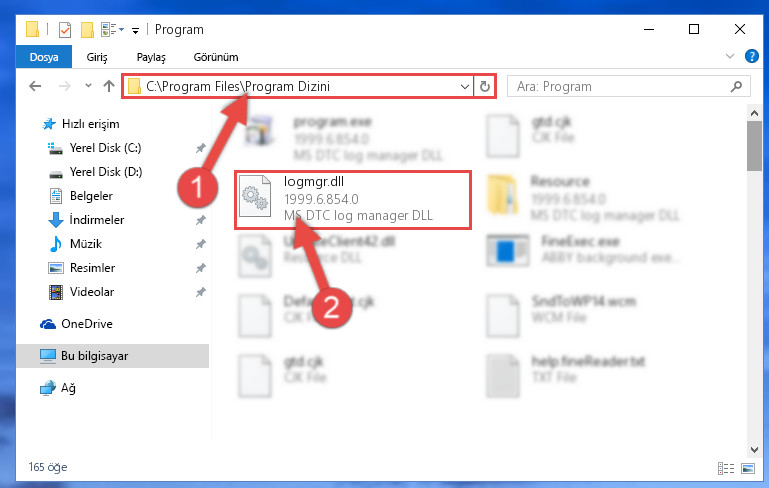
Task: Click the vertical scrollbar down arrow
Action: pos(754,450)
